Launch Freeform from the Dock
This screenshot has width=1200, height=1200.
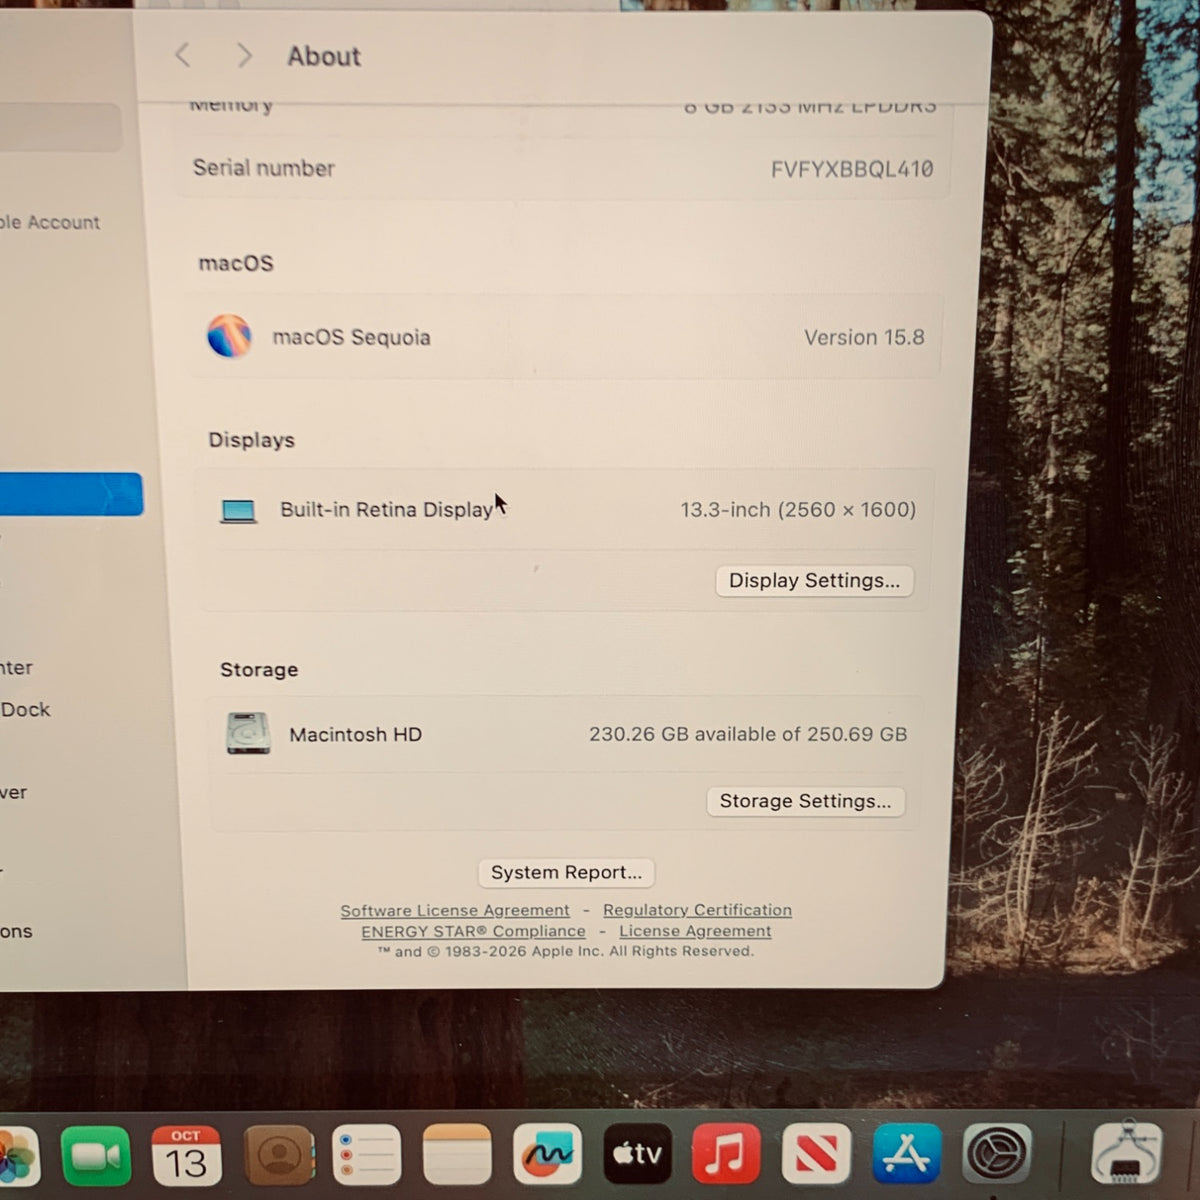(x=547, y=1156)
